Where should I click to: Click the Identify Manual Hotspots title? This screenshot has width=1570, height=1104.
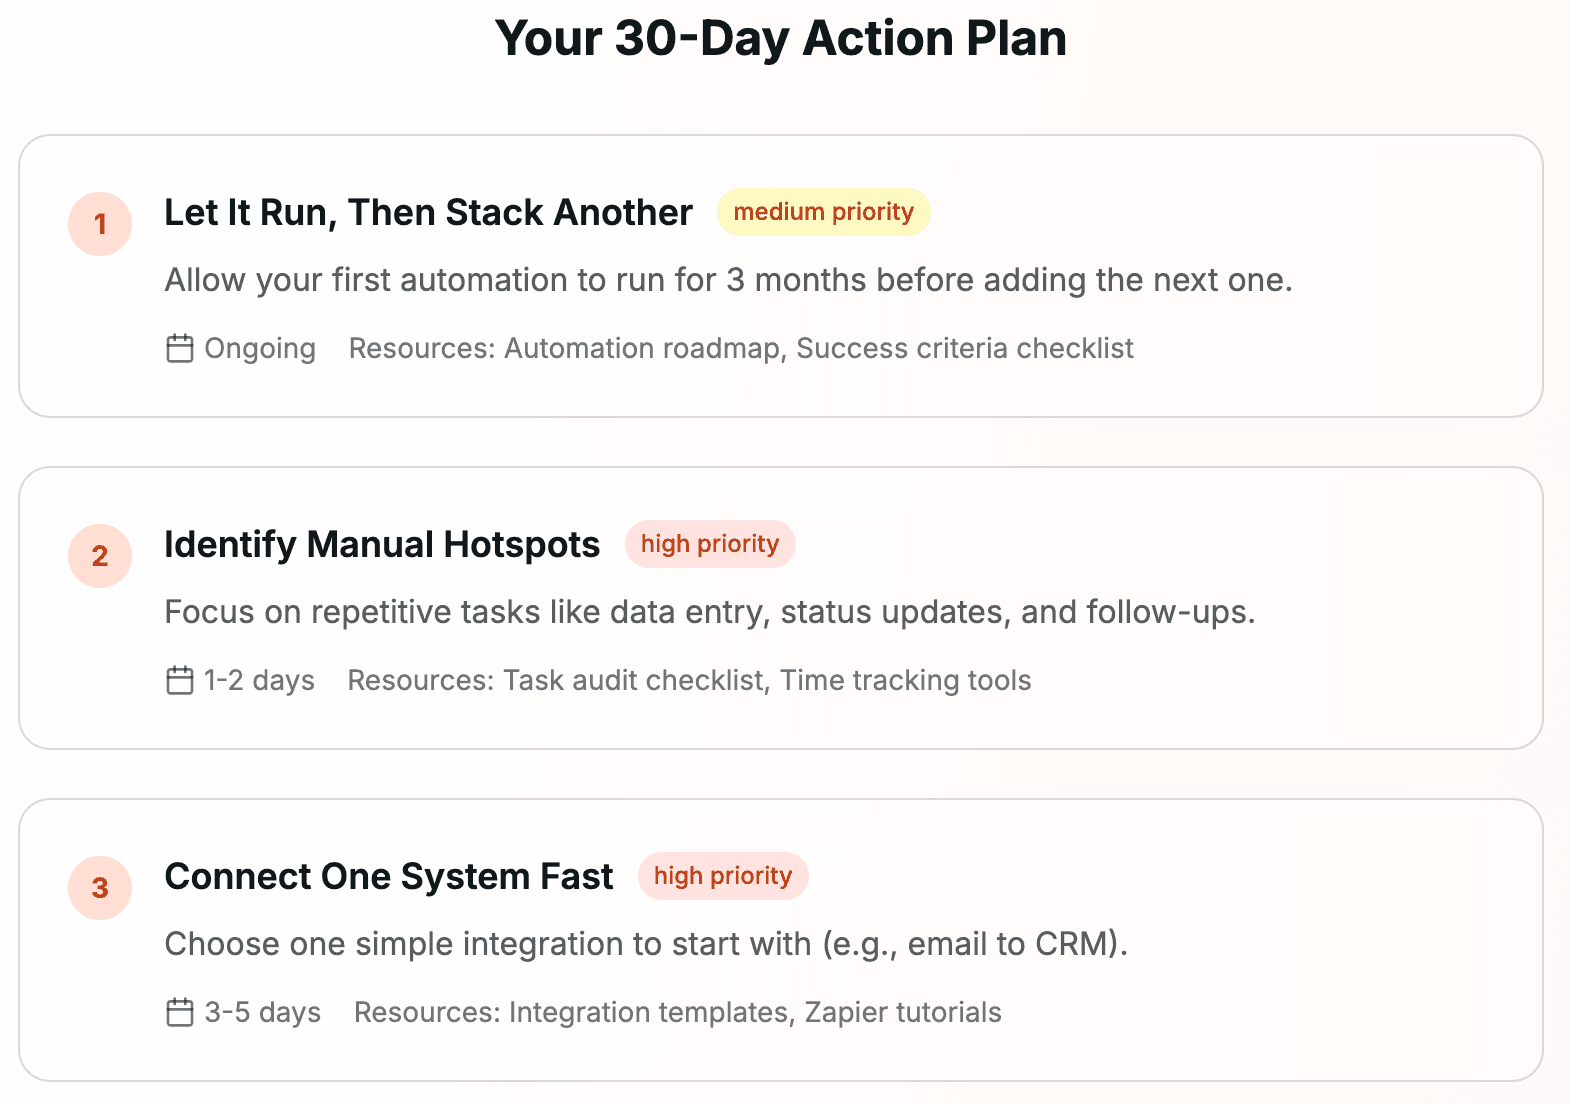coord(381,544)
